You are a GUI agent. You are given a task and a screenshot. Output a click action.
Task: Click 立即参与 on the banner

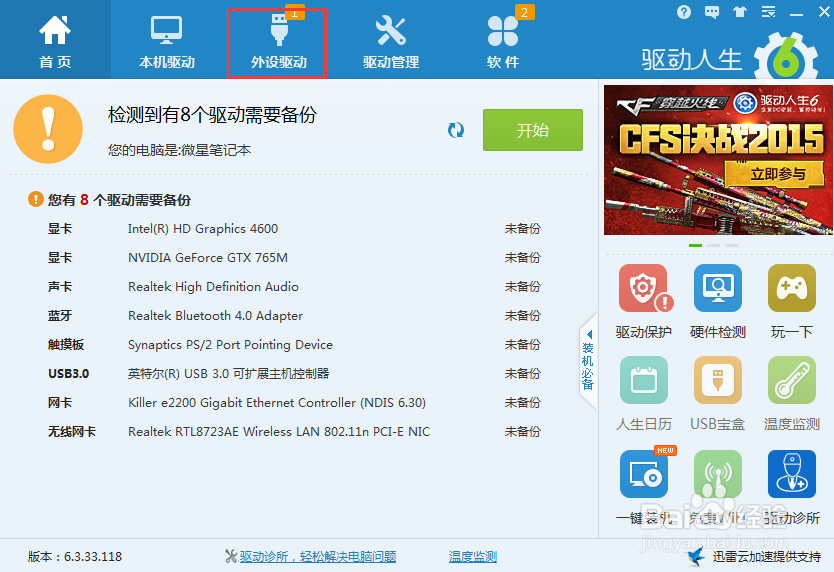[x=777, y=174]
